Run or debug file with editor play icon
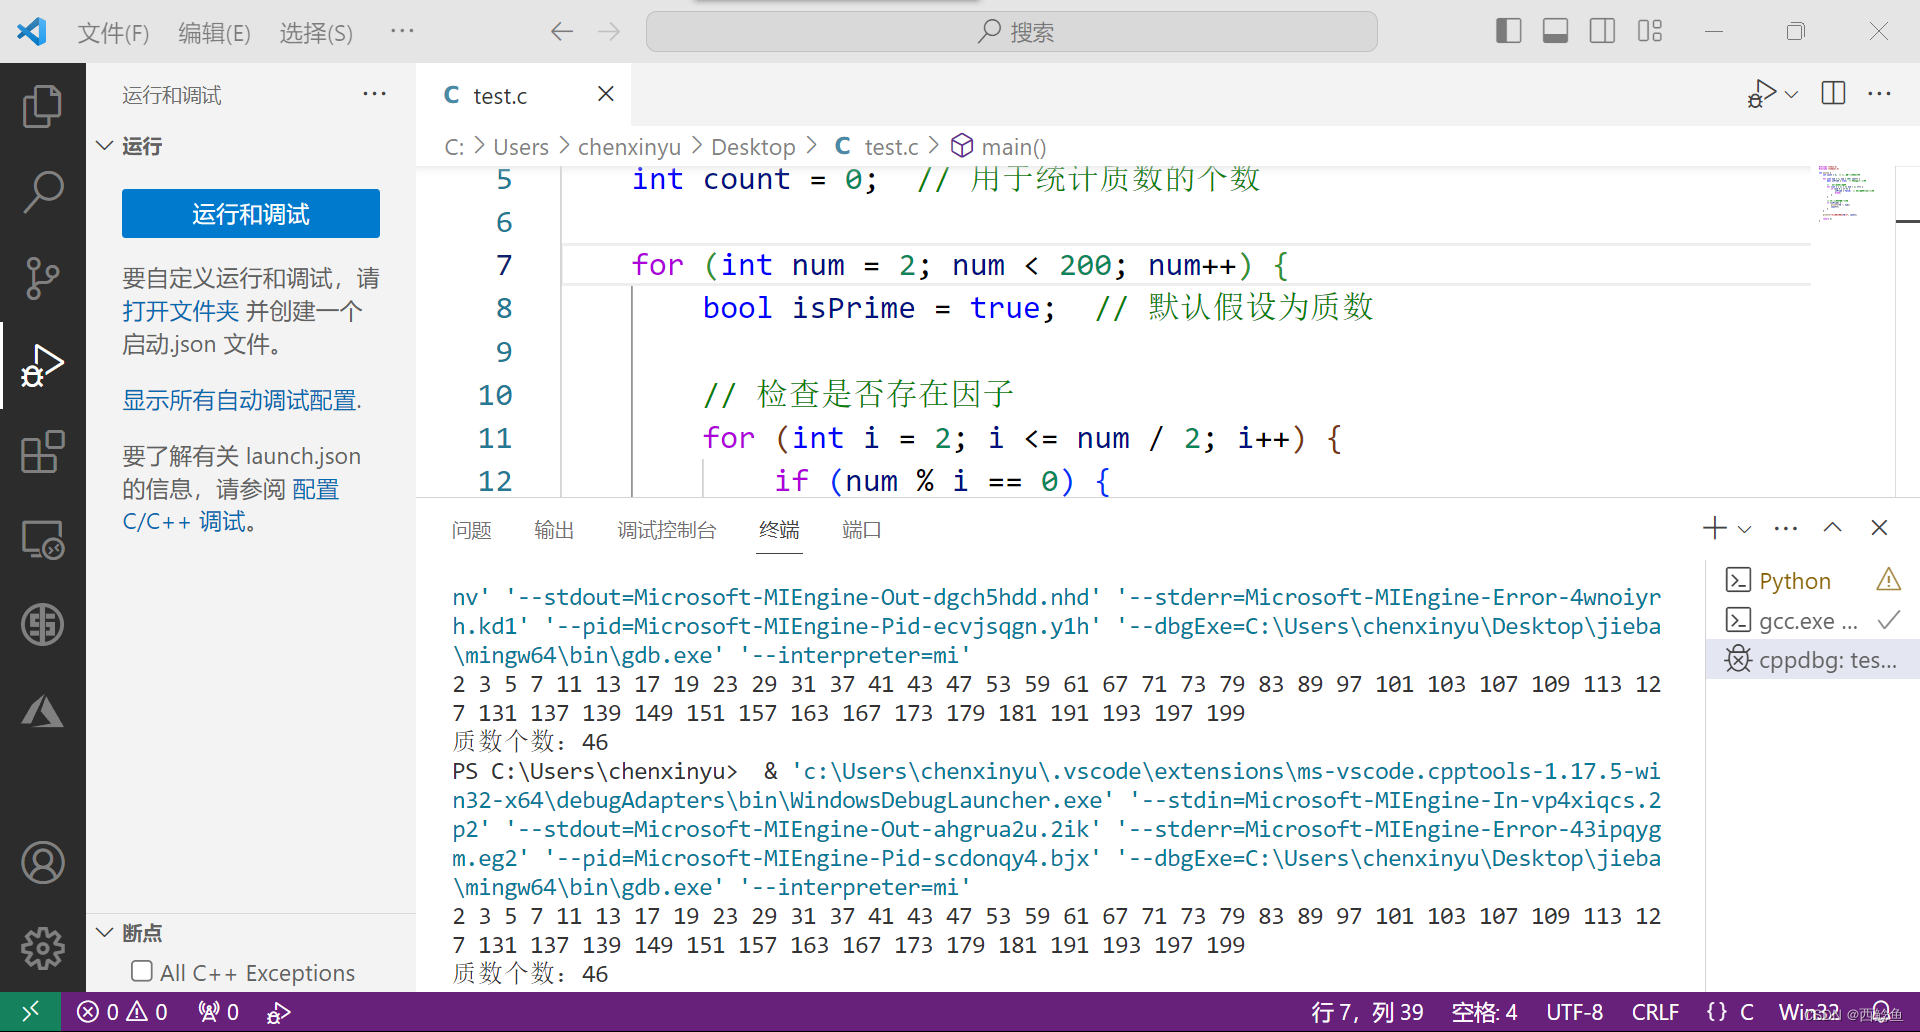1920x1032 pixels. click(x=1761, y=94)
